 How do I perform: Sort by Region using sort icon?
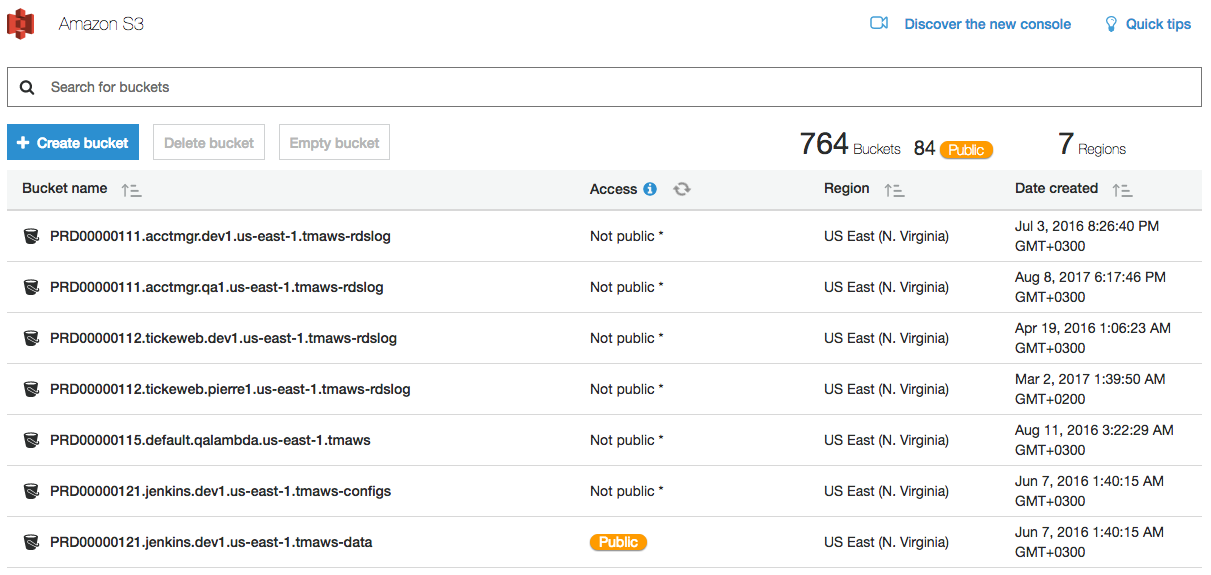point(894,189)
